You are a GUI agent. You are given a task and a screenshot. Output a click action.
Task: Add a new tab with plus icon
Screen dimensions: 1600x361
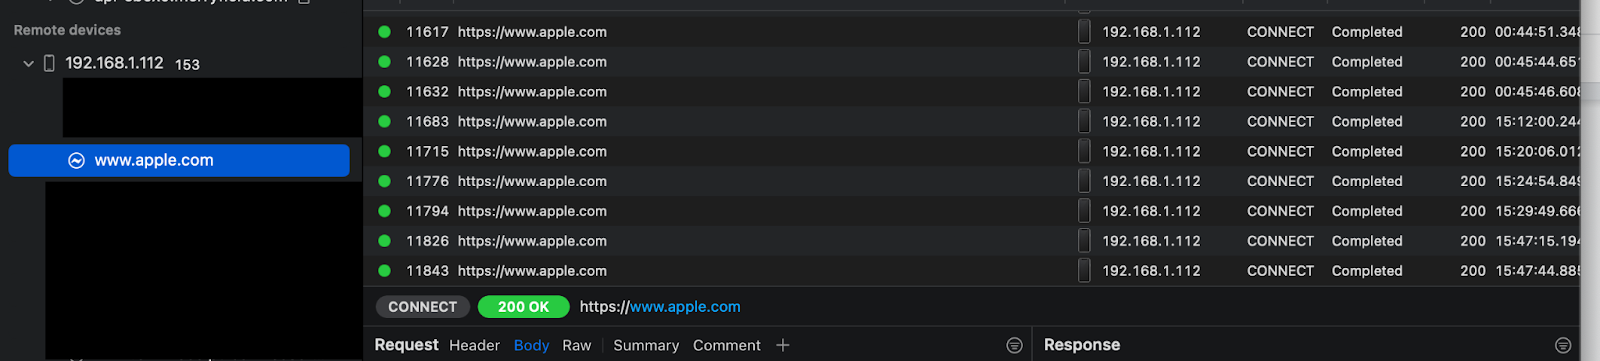(783, 345)
